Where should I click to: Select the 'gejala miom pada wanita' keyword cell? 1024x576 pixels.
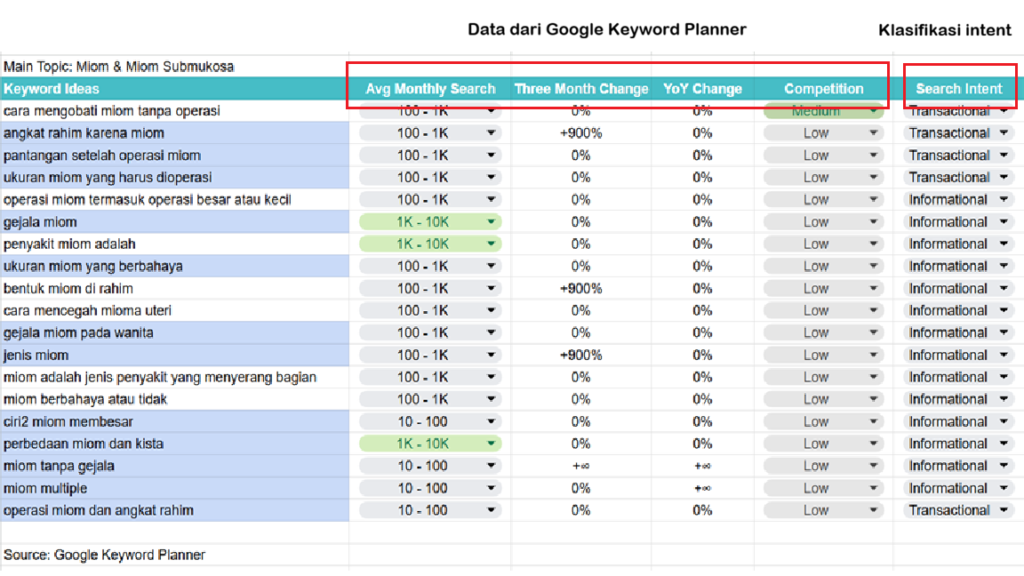point(174,333)
